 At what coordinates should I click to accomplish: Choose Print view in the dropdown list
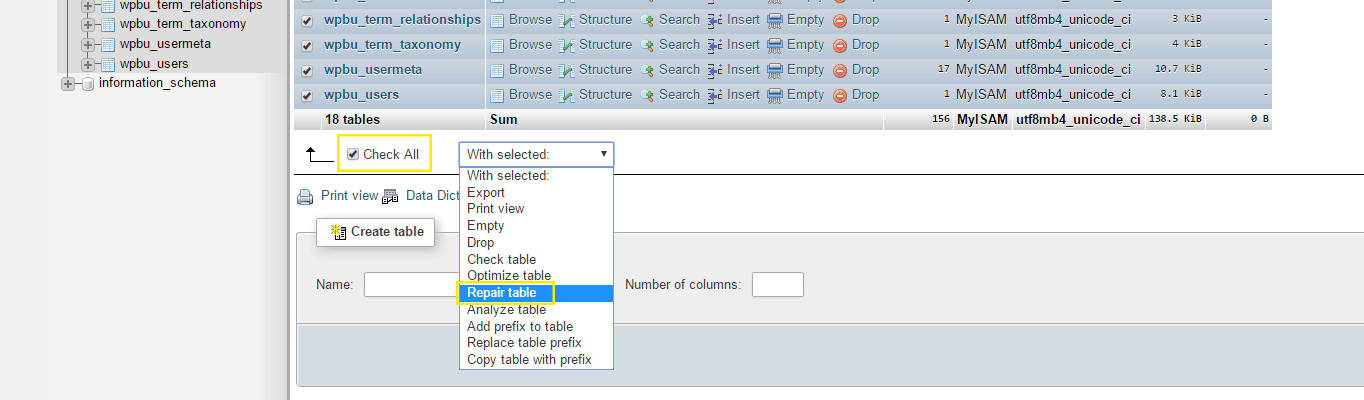coord(536,209)
